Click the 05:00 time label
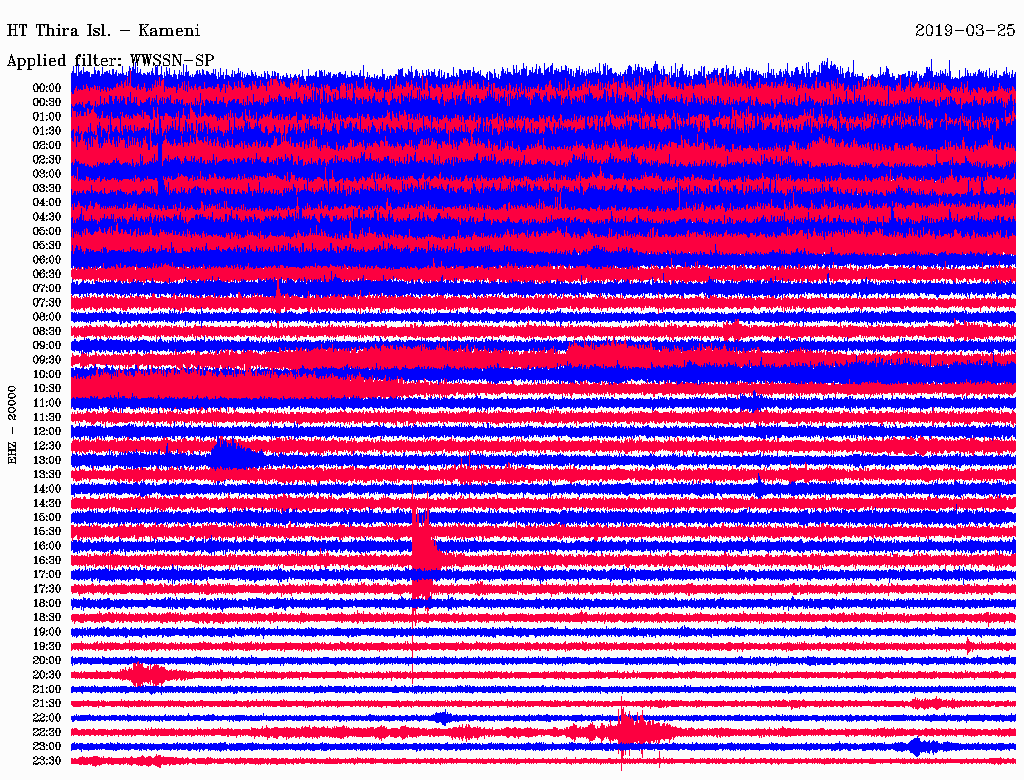Image resolution: width=1024 pixels, height=780 pixels. click(47, 231)
